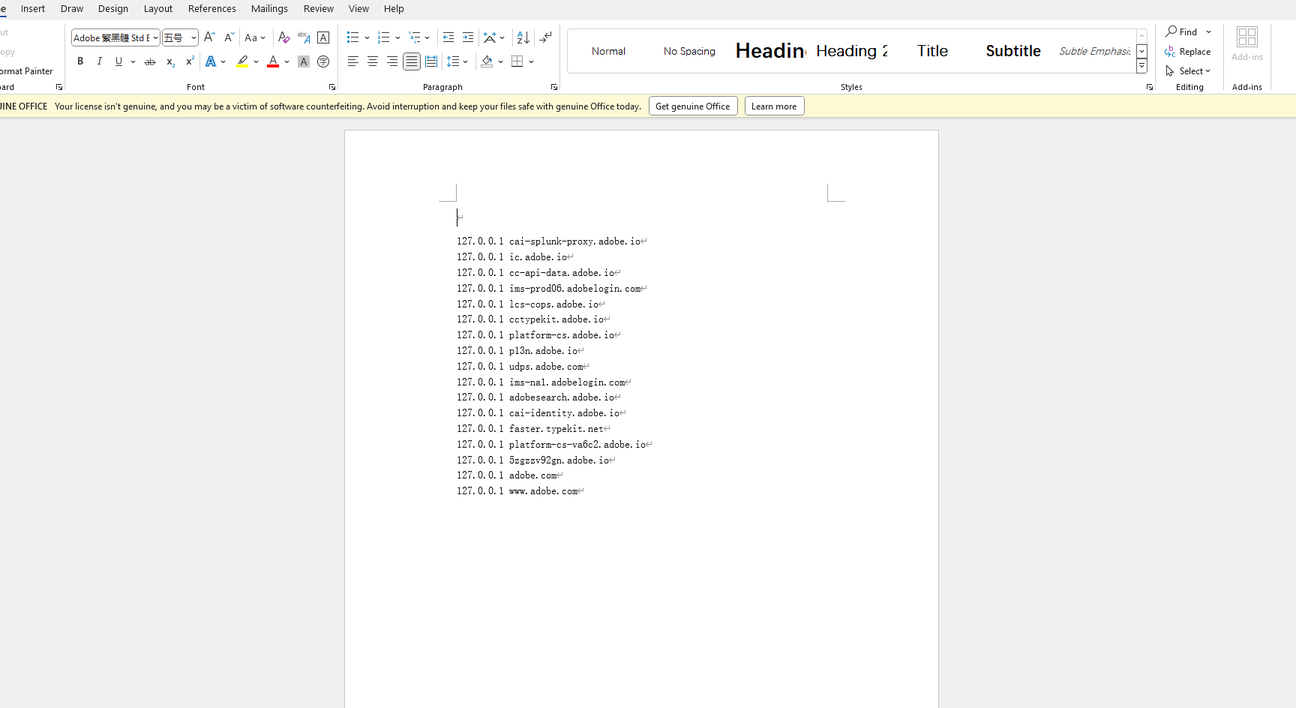This screenshot has width=1296, height=708.
Task: Switch to Layout tab
Action: [x=158, y=9]
